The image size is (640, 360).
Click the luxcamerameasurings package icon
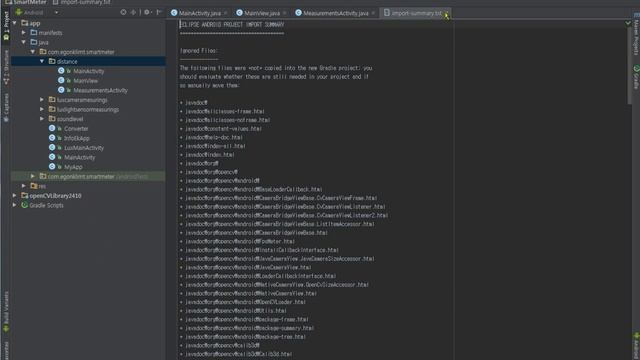tap(52, 100)
